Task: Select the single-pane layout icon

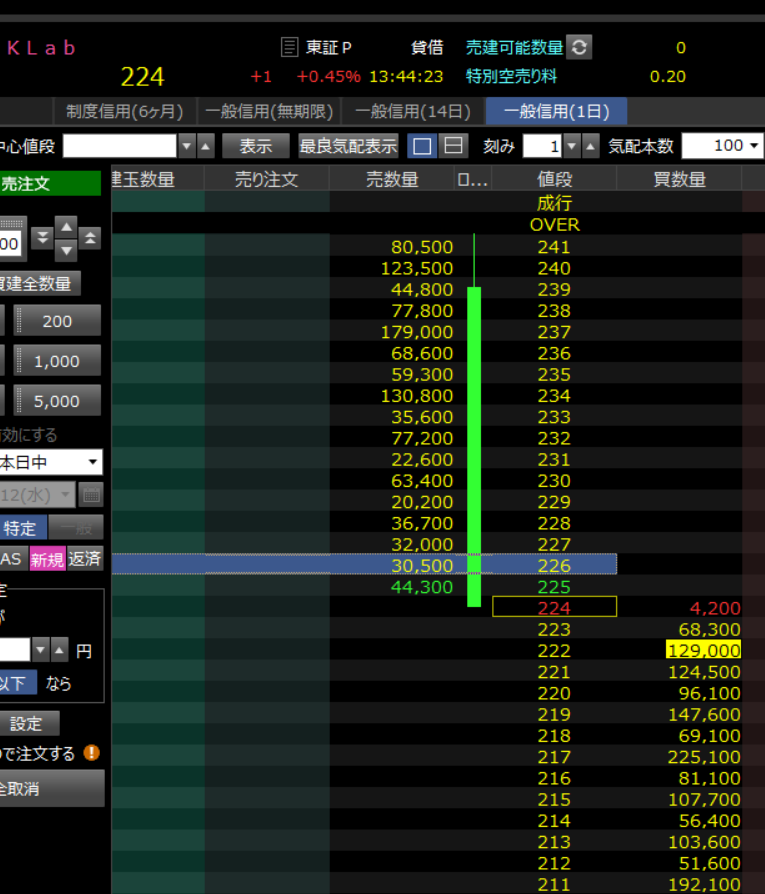Action: (423, 146)
